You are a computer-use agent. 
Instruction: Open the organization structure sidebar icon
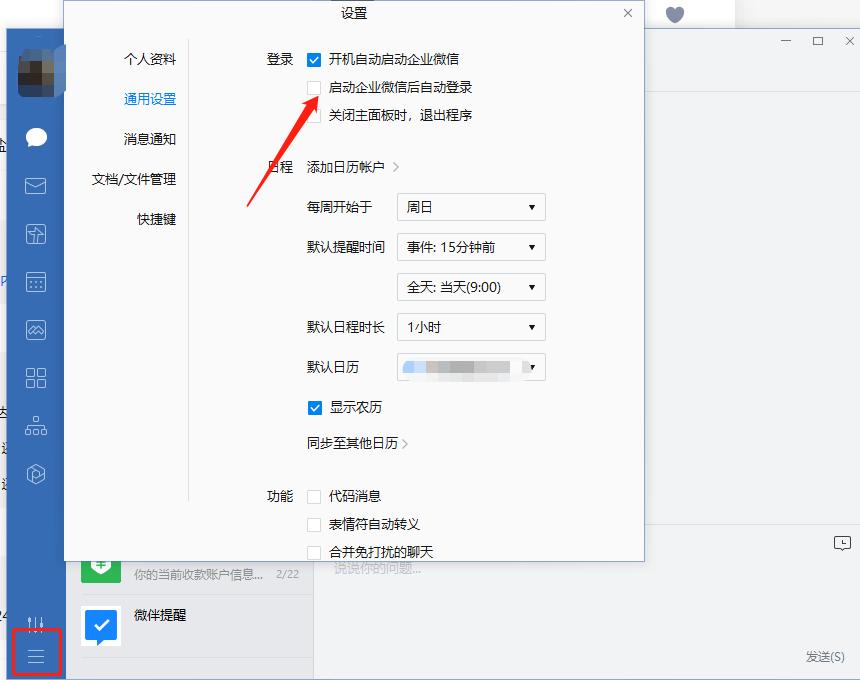click(35, 426)
